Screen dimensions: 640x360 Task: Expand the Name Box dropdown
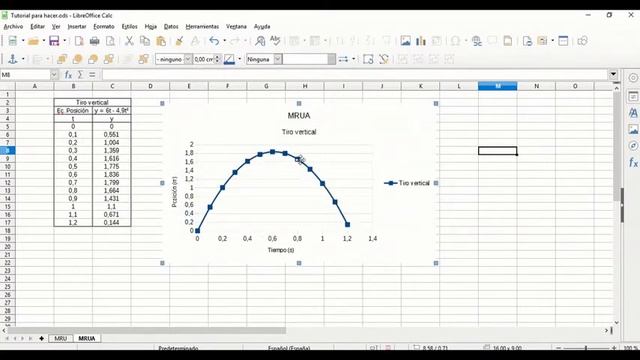pos(54,75)
